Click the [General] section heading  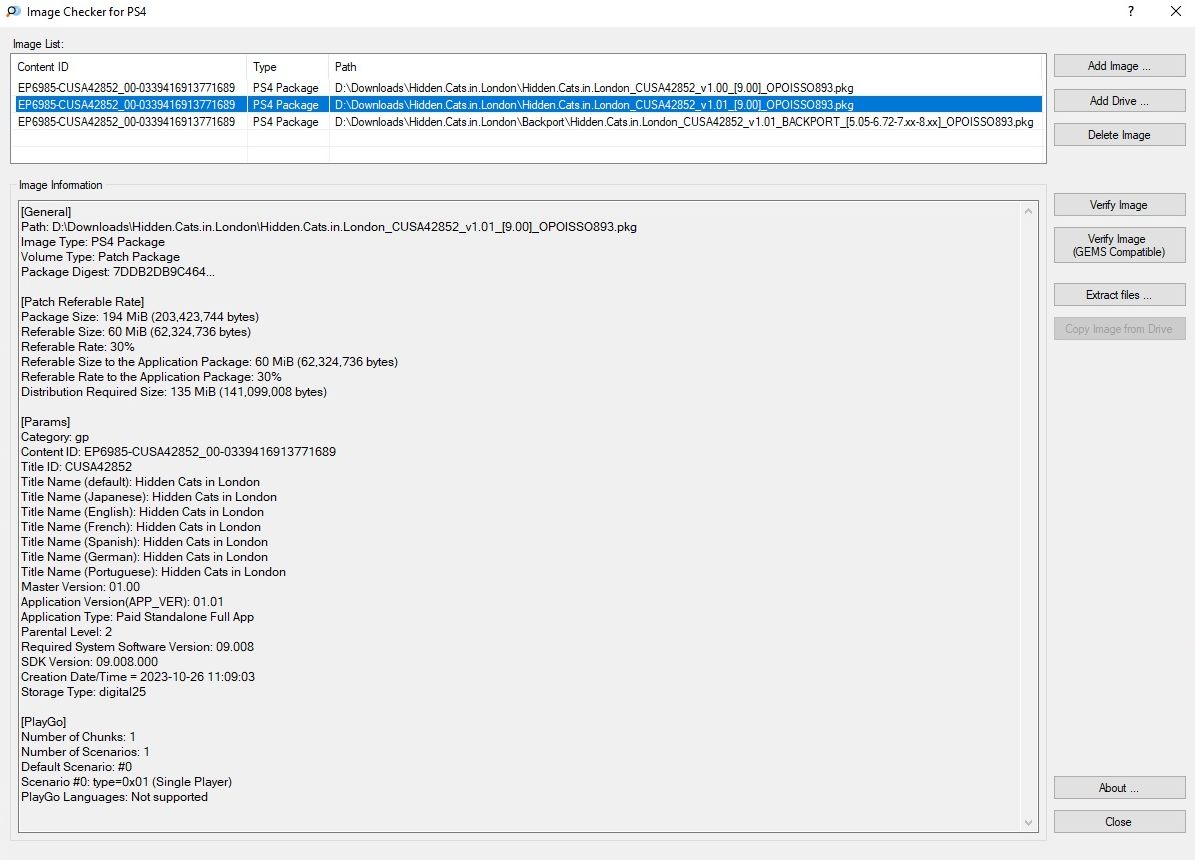pos(46,212)
